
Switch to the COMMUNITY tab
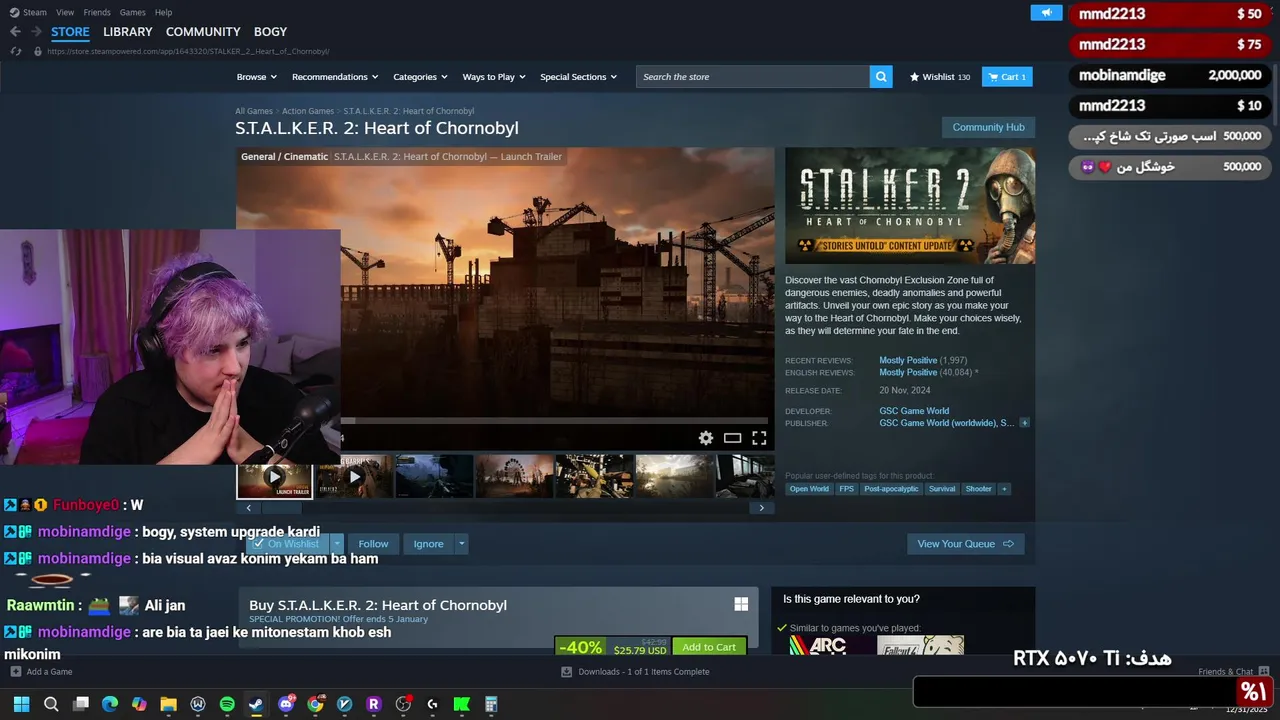203,32
